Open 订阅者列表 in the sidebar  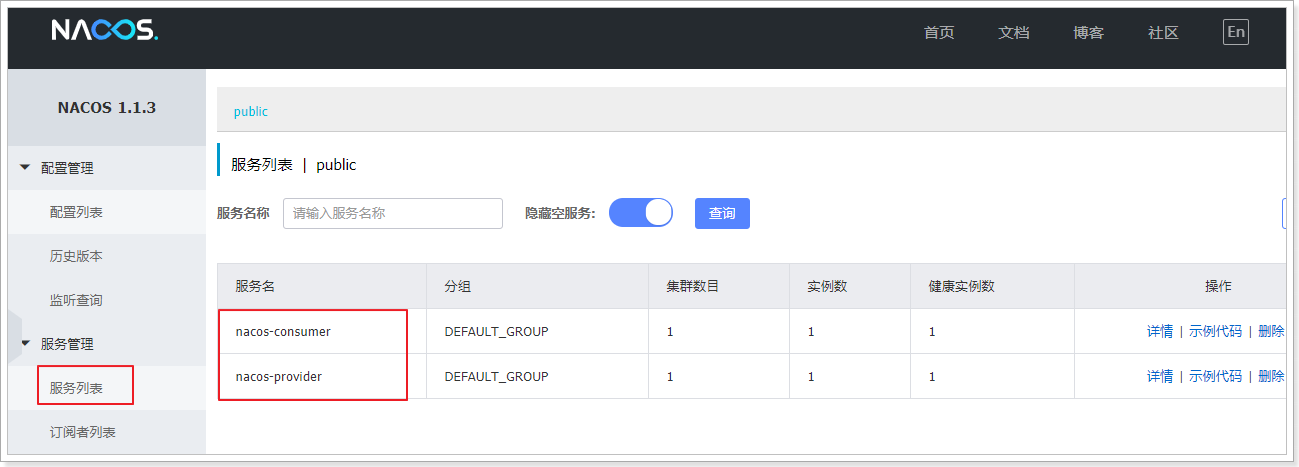point(82,432)
